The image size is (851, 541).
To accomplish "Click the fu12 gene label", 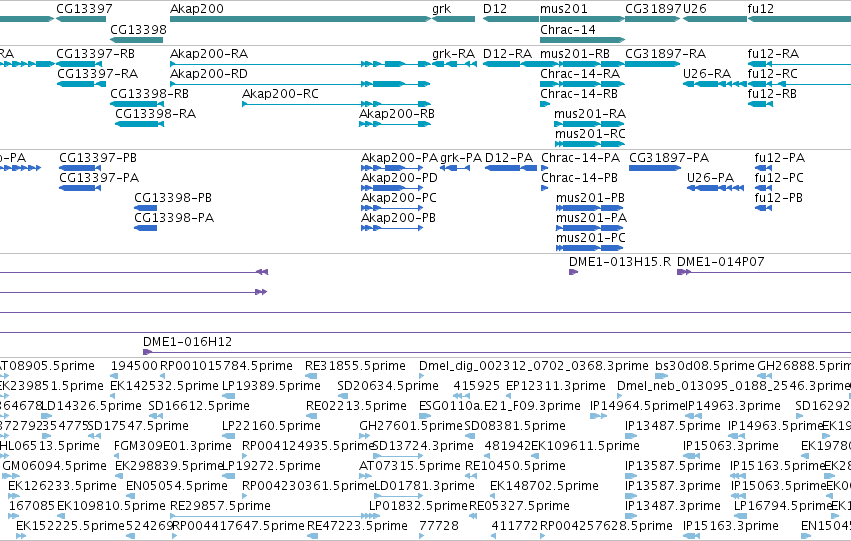I will click(760, 9).
